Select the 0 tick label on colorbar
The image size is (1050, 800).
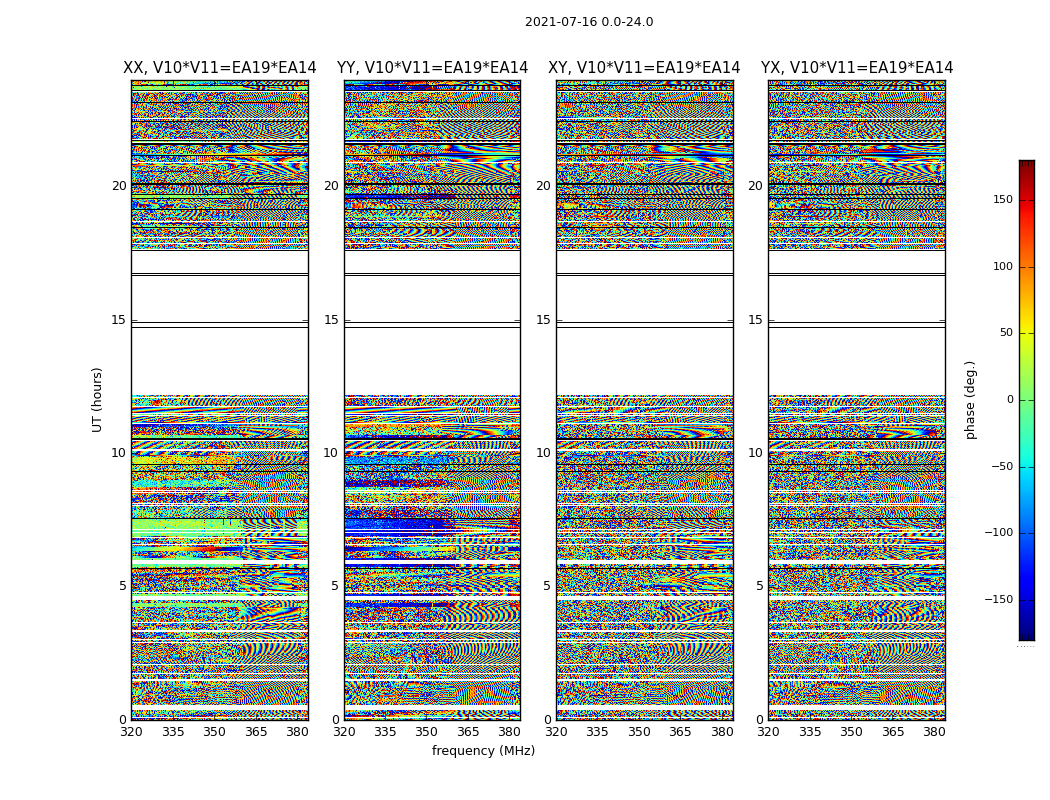pos(1010,400)
